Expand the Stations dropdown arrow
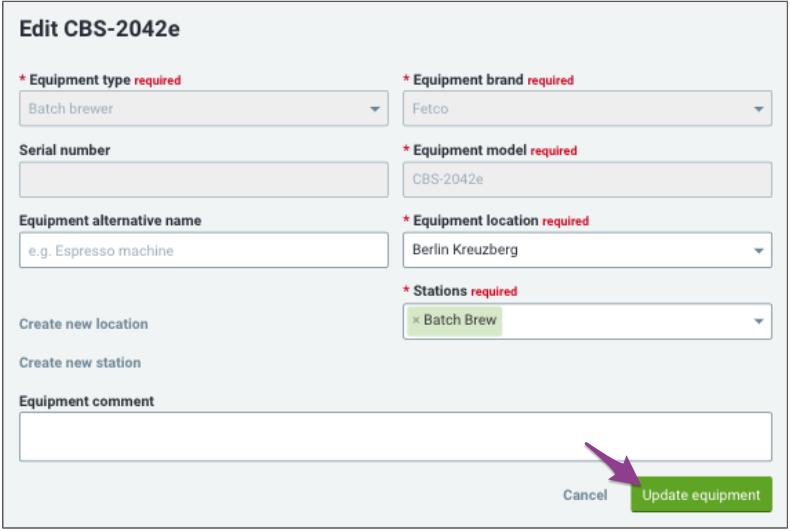 [x=758, y=321]
